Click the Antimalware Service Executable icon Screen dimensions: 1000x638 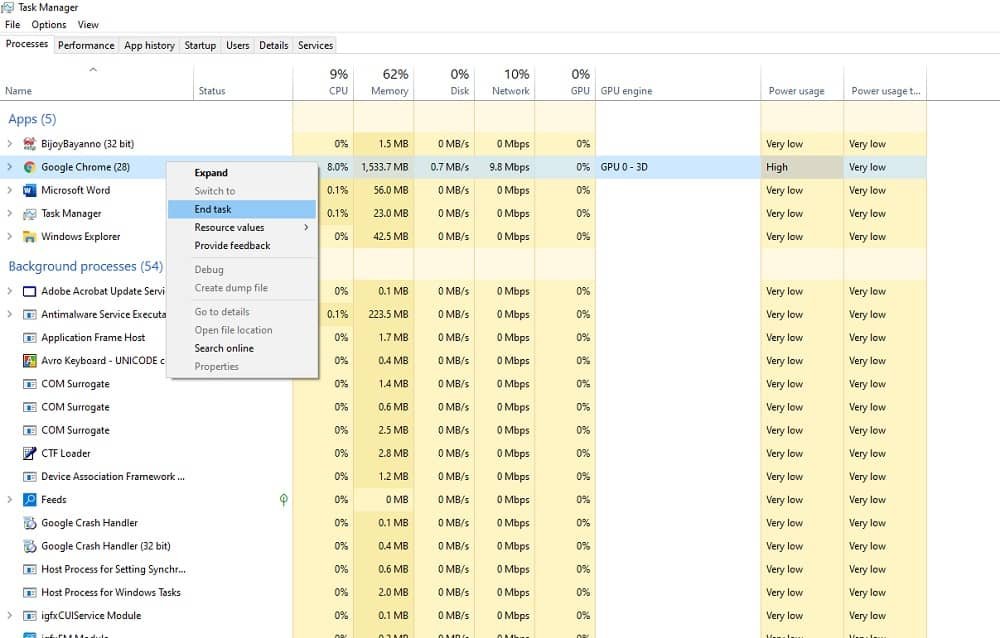pos(29,315)
